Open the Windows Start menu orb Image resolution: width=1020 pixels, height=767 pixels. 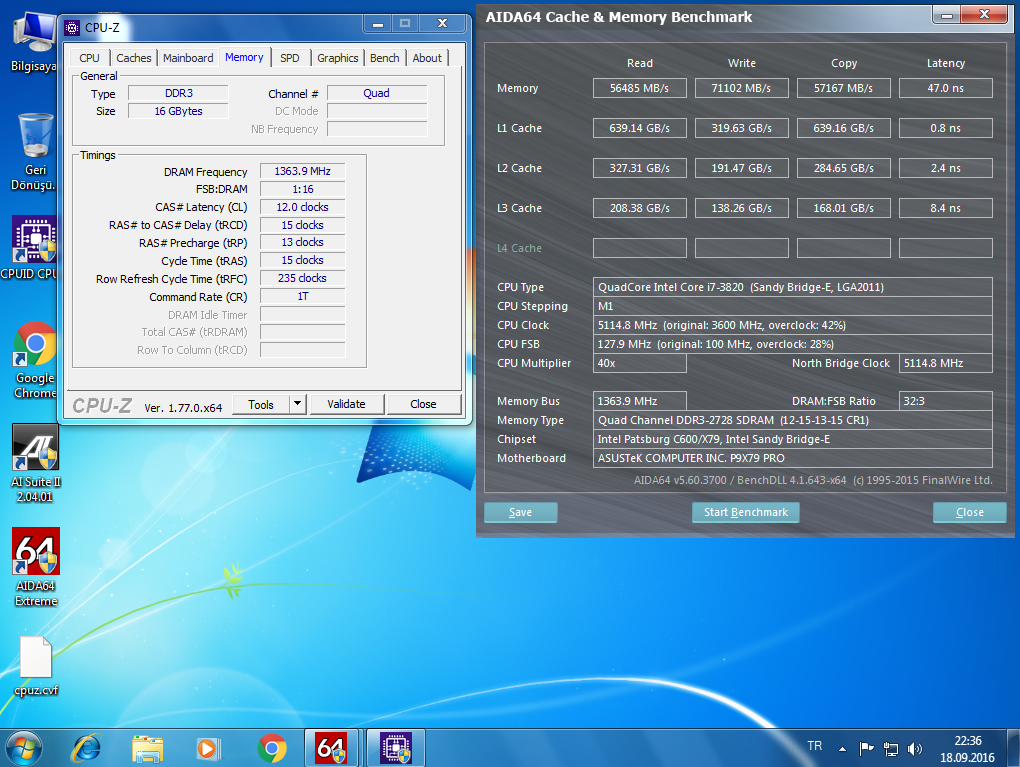coord(24,748)
